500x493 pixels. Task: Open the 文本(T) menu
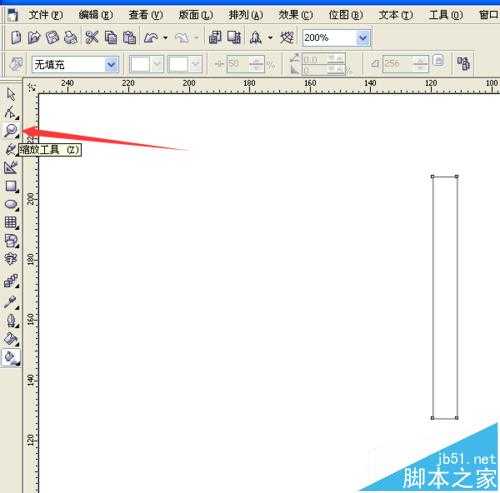tap(395, 15)
